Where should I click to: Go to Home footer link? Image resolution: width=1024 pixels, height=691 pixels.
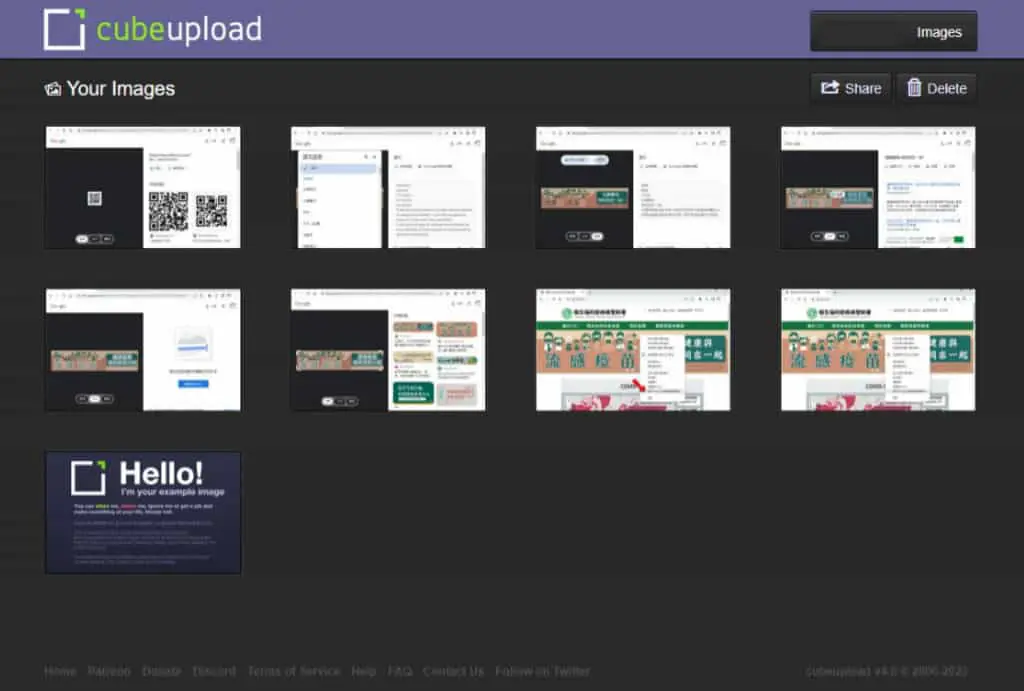(x=60, y=671)
